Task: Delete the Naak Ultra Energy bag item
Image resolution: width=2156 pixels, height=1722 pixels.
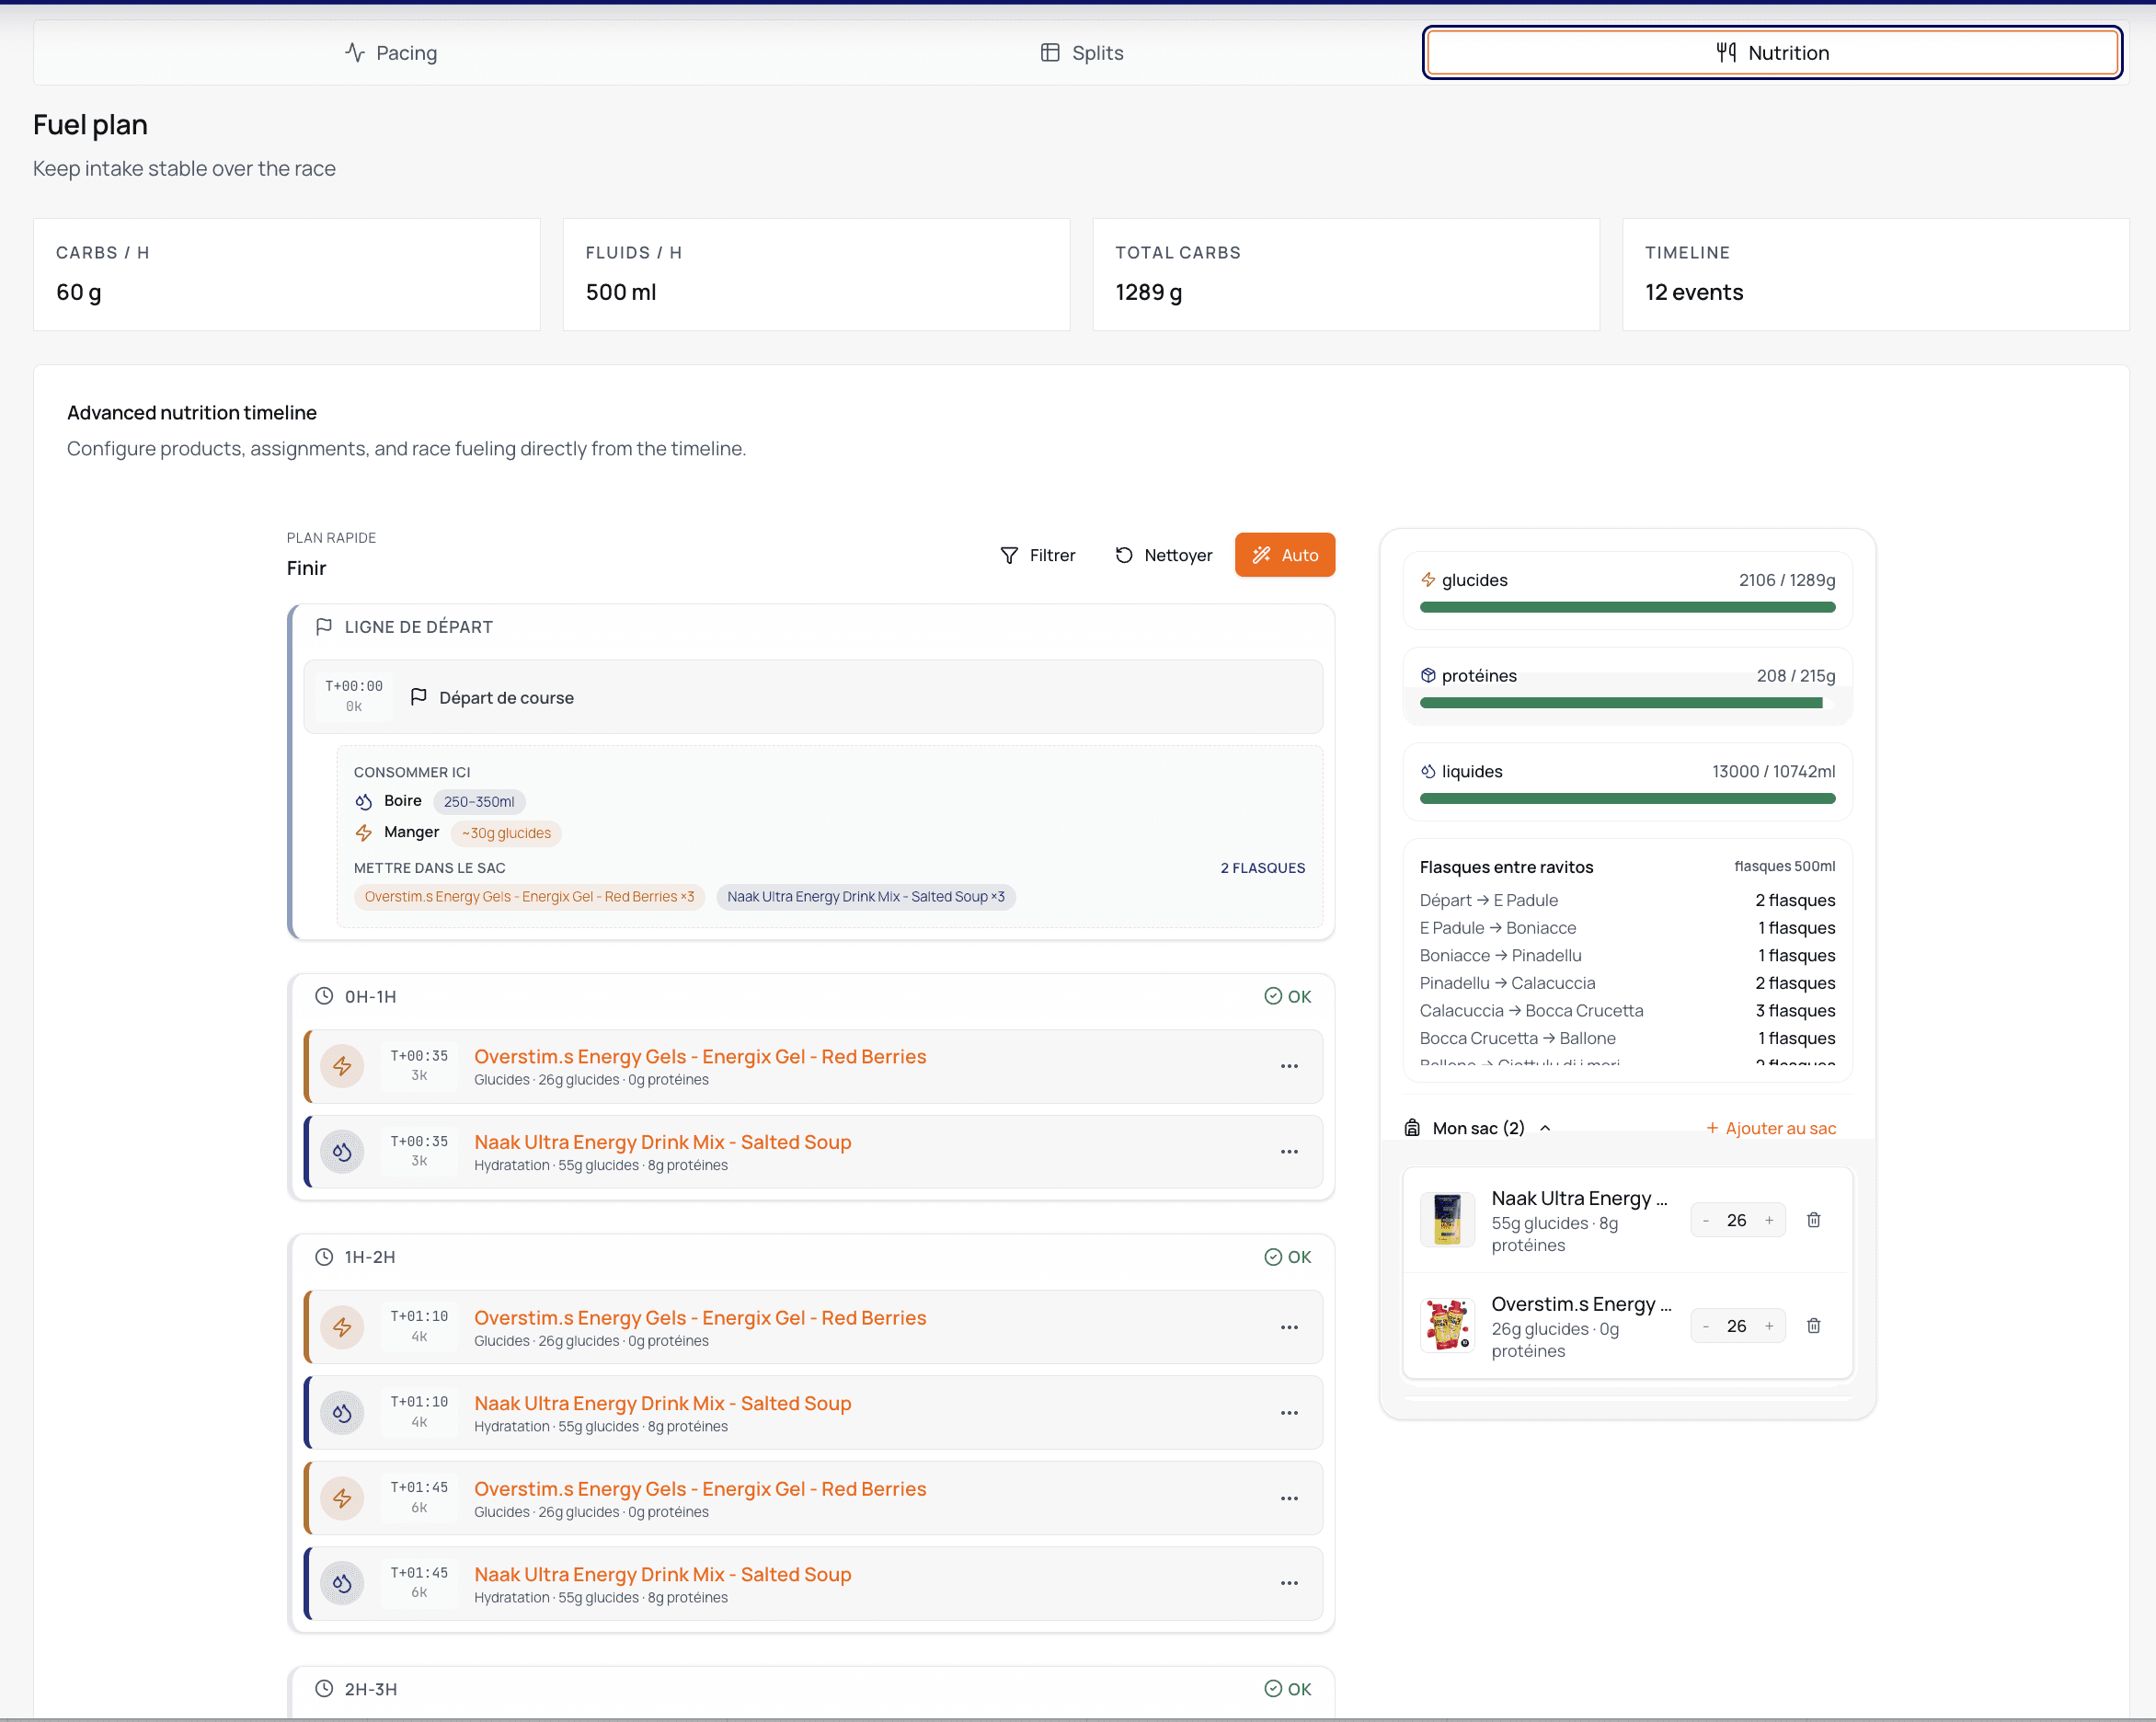Action: tap(1814, 1220)
